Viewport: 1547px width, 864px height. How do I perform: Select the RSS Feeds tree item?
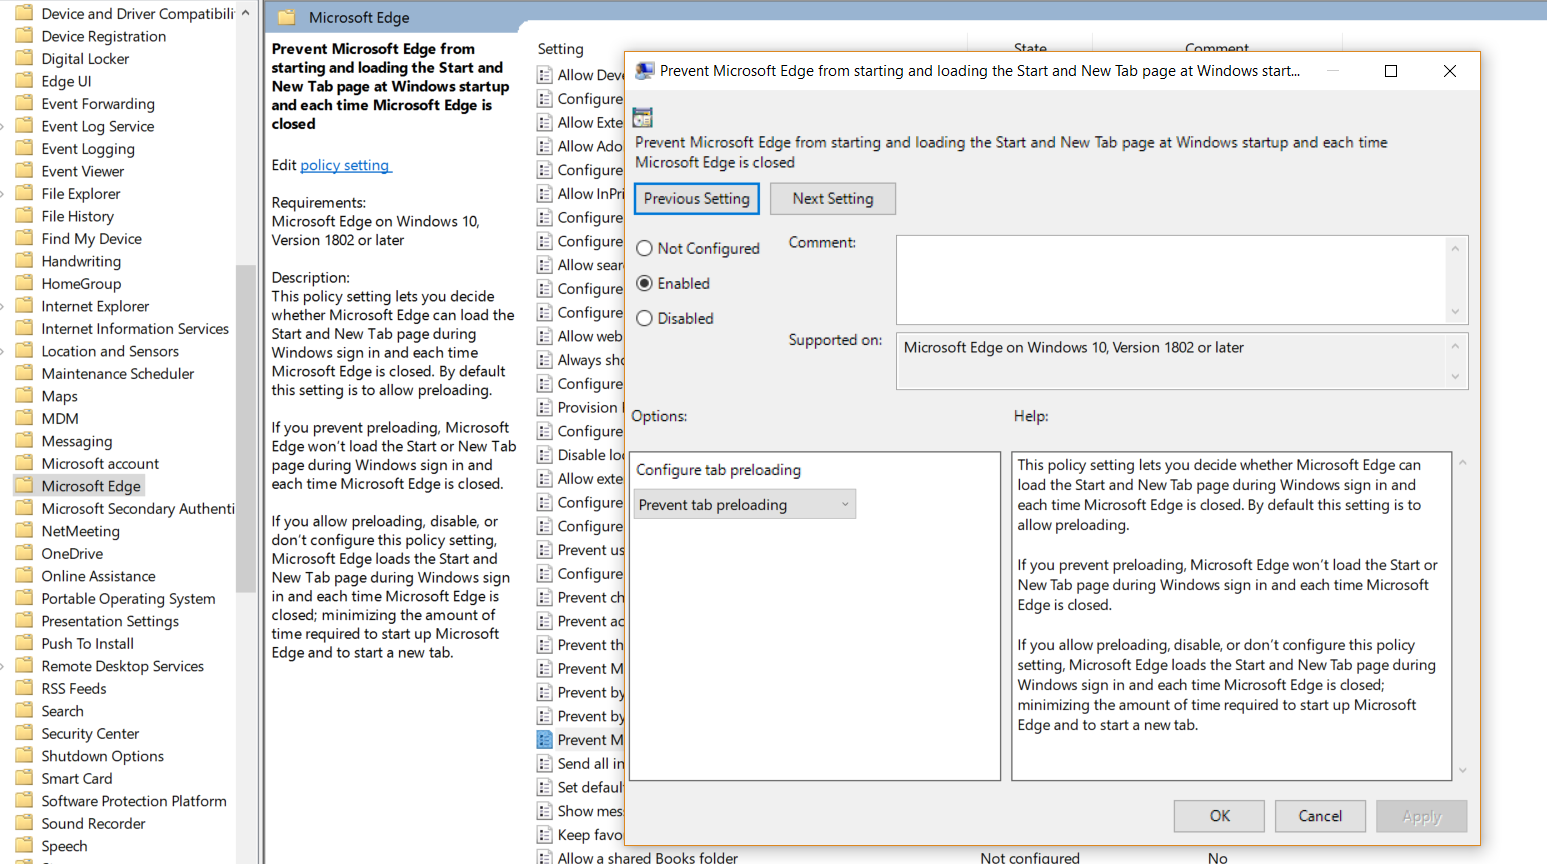[x=74, y=689]
